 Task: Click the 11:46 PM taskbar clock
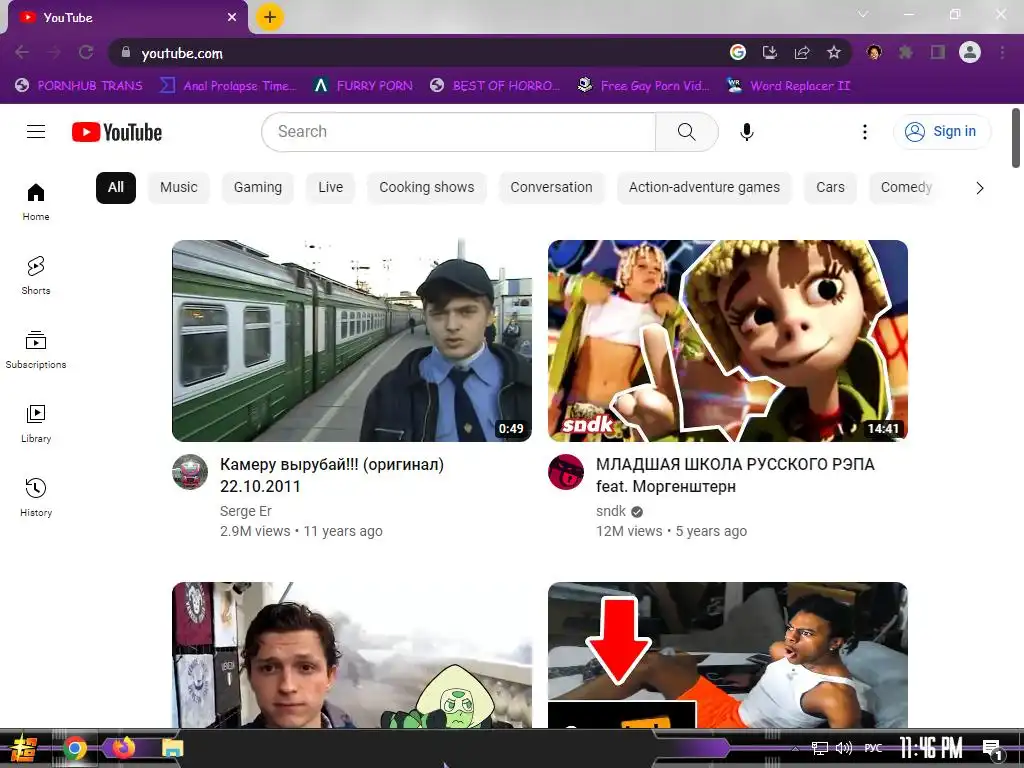pos(931,748)
